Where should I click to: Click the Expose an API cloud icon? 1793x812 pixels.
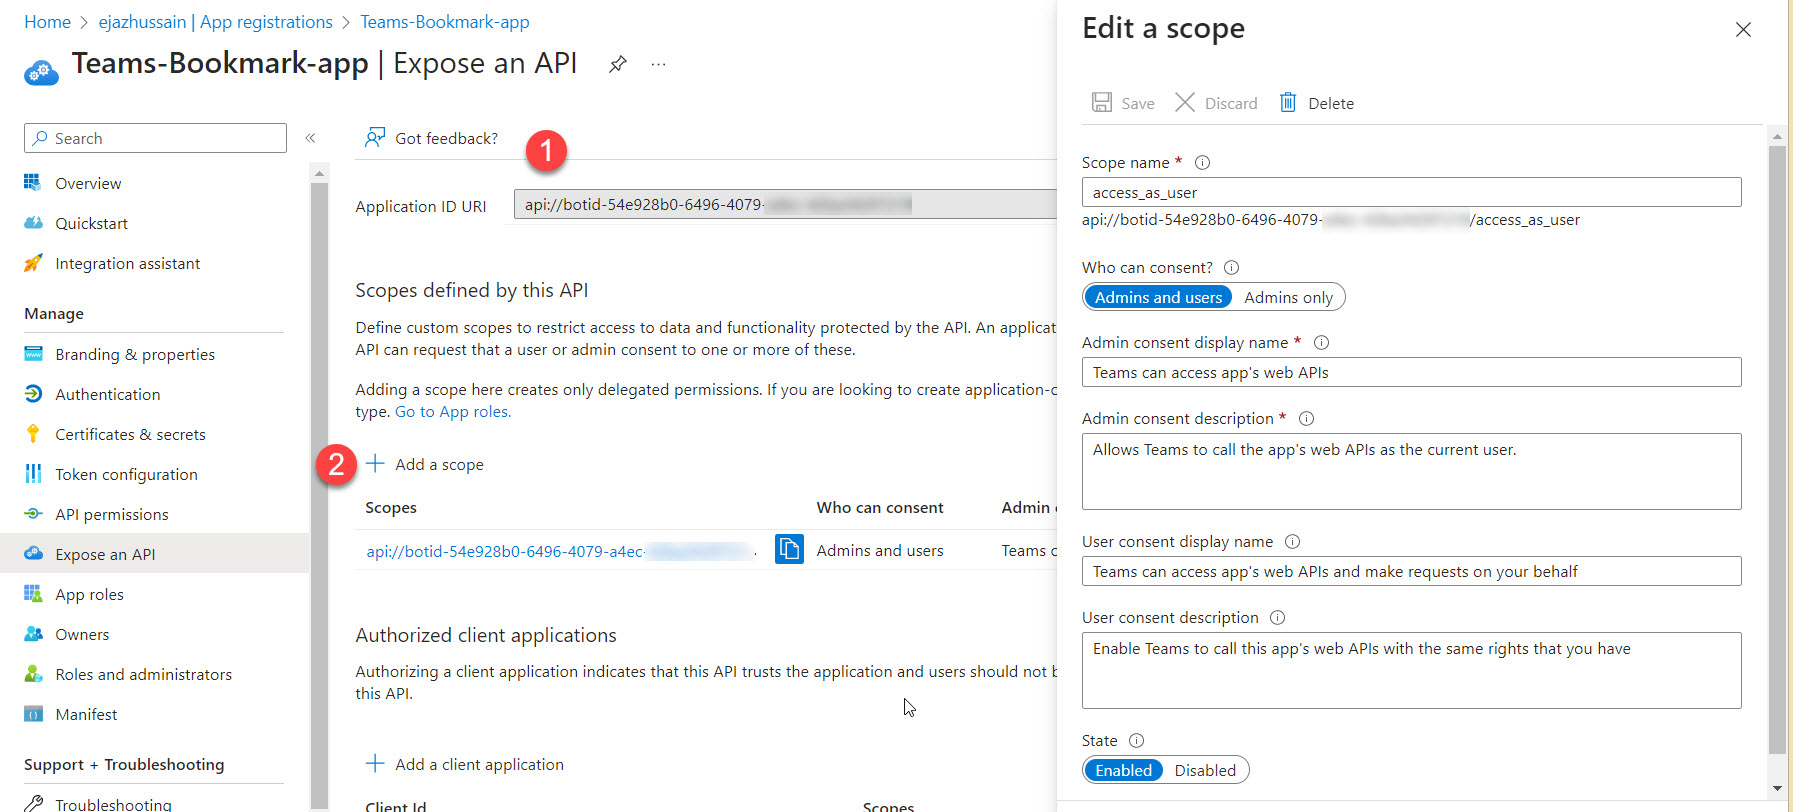click(x=33, y=553)
